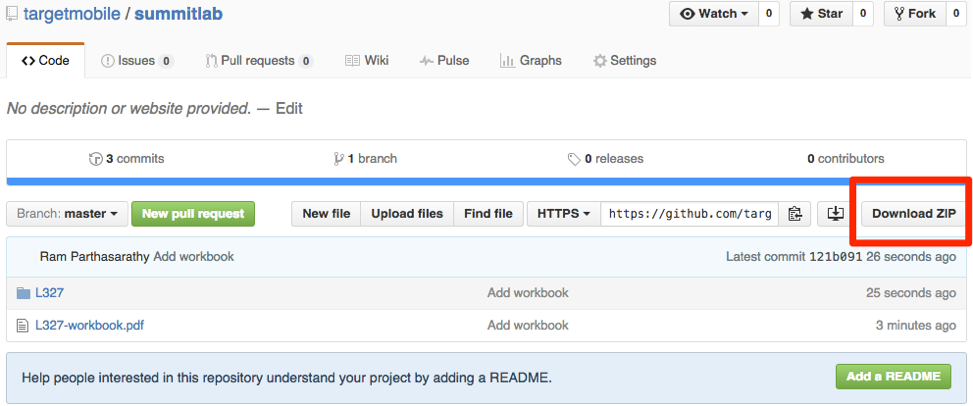Screen dimensions: 973x406
Task: Open latest commit hash 121b091
Action: click(836, 257)
